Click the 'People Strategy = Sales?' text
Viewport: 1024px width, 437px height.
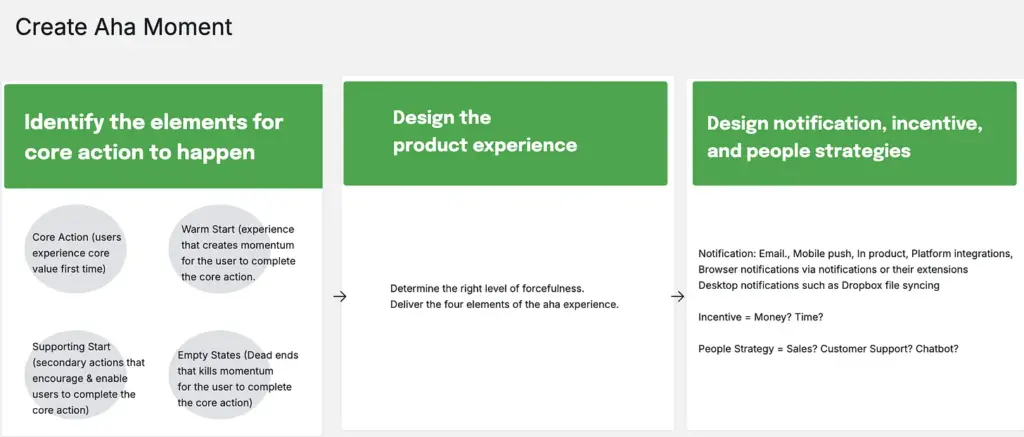(829, 347)
